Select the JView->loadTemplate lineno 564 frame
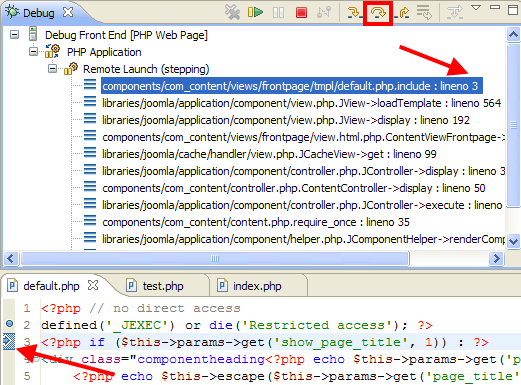Viewport: 521px width, 385px height. 301,103
